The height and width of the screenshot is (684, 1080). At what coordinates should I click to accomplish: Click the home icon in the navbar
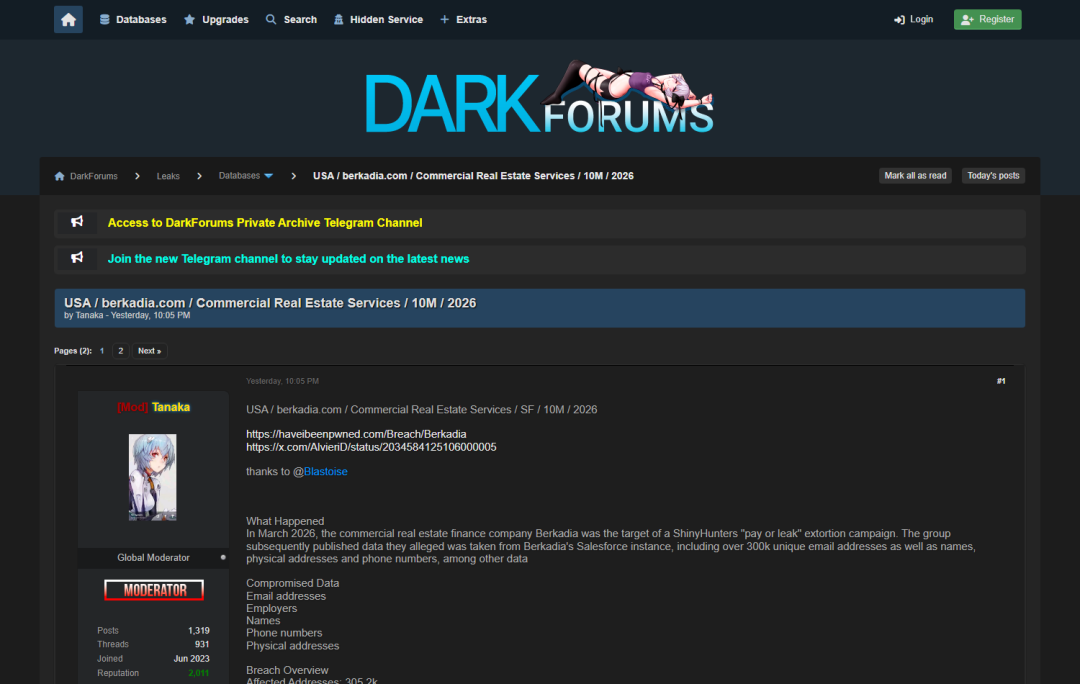pyautogui.click(x=68, y=19)
